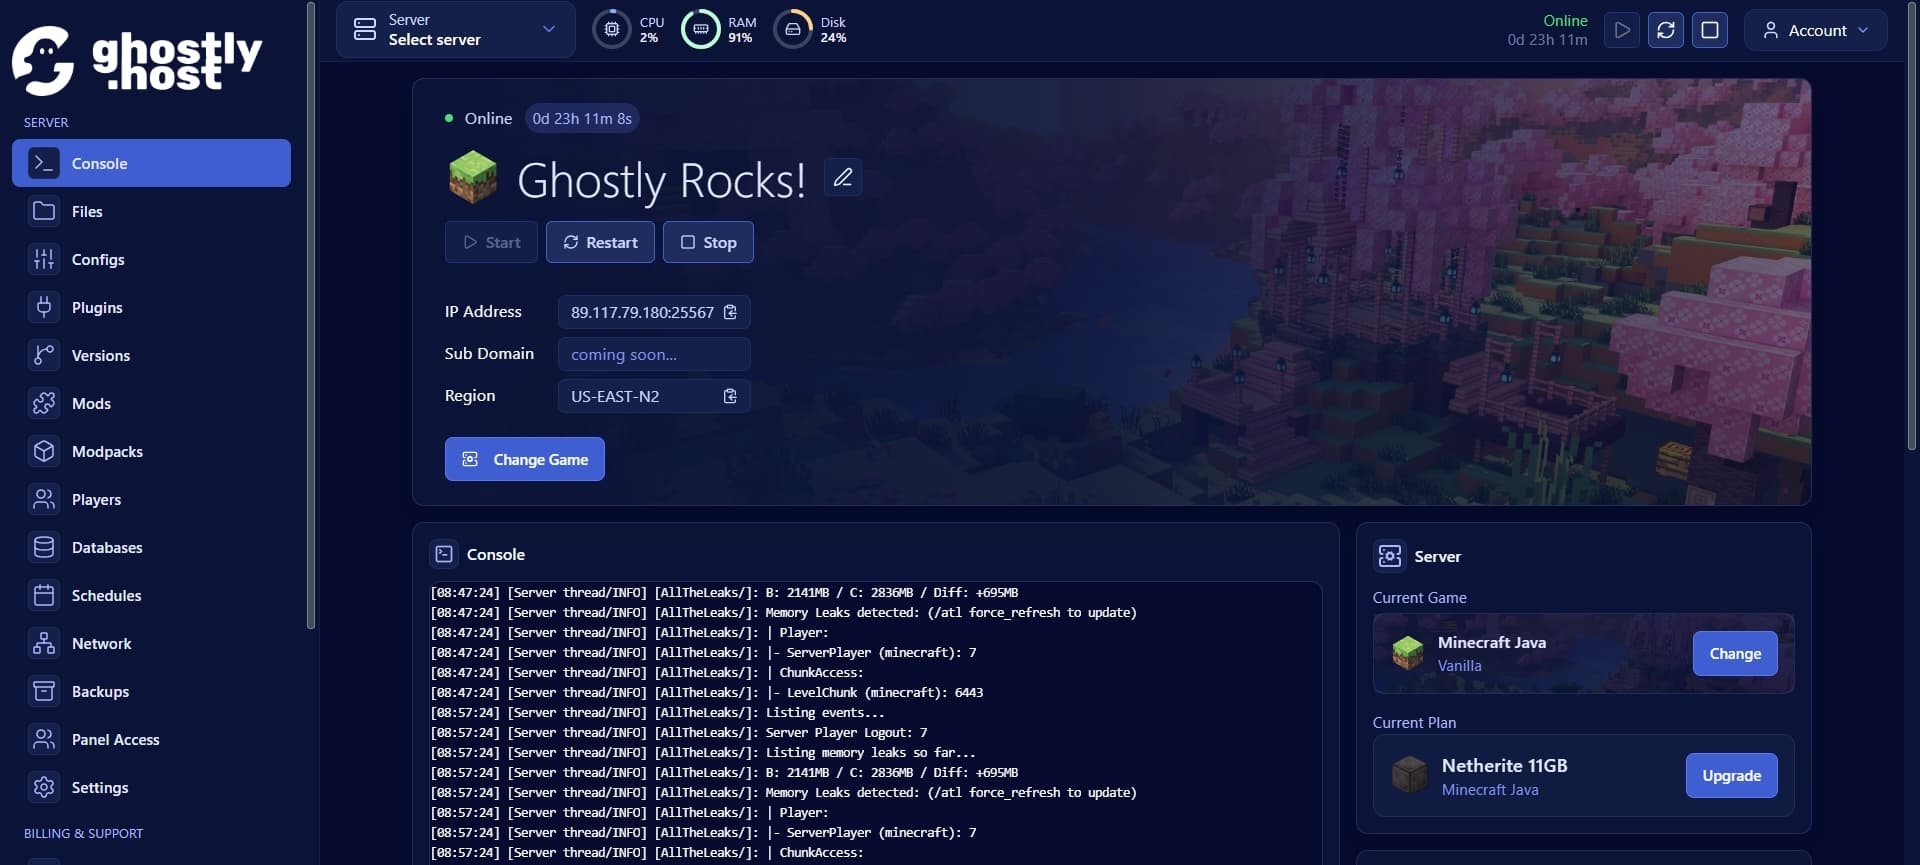Click the Disk usage gauge icon
The width and height of the screenshot is (1920, 865).
[x=793, y=29]
